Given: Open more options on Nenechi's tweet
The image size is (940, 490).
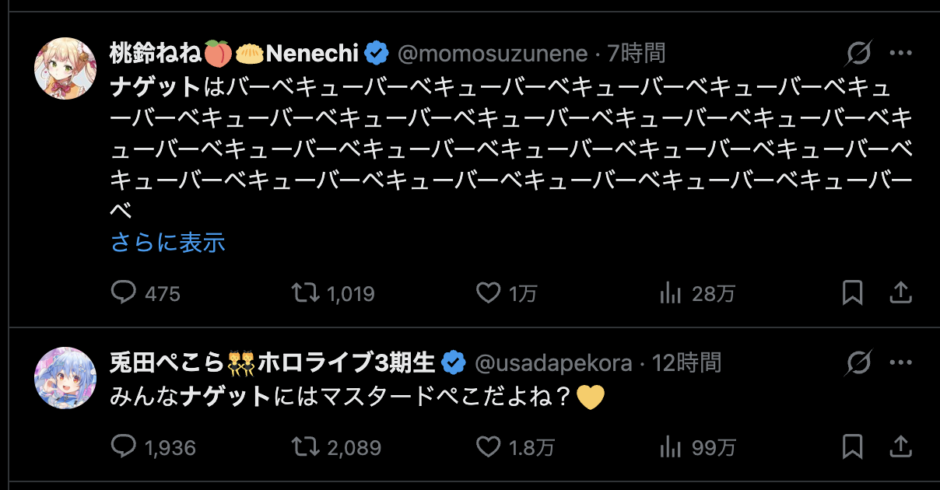Looking at the screenshot, I should tap(900, 53).
